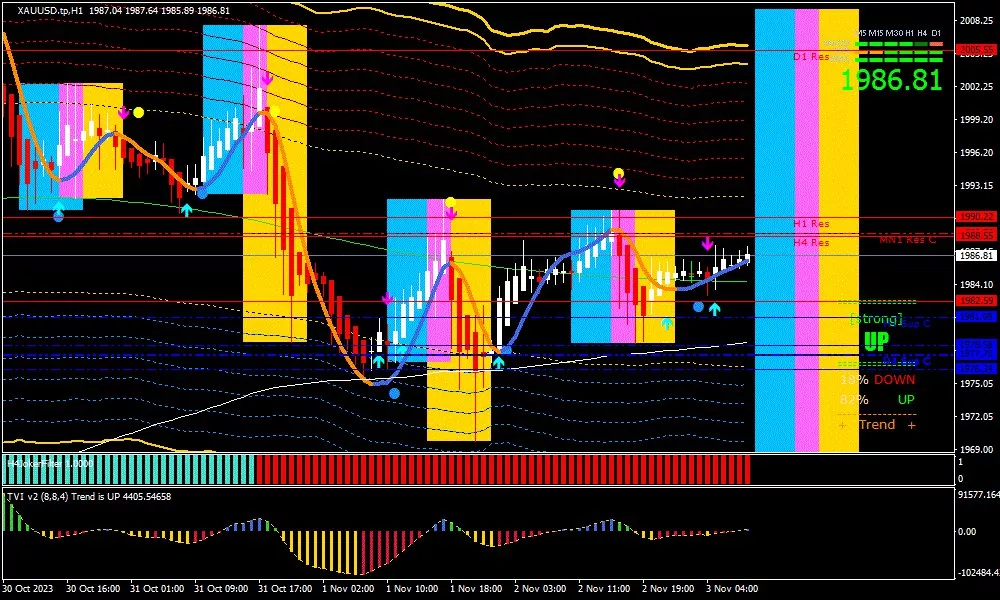Click the blue dot at the lowest trough
1000x600 pixels.
click(x=395, y=394)
